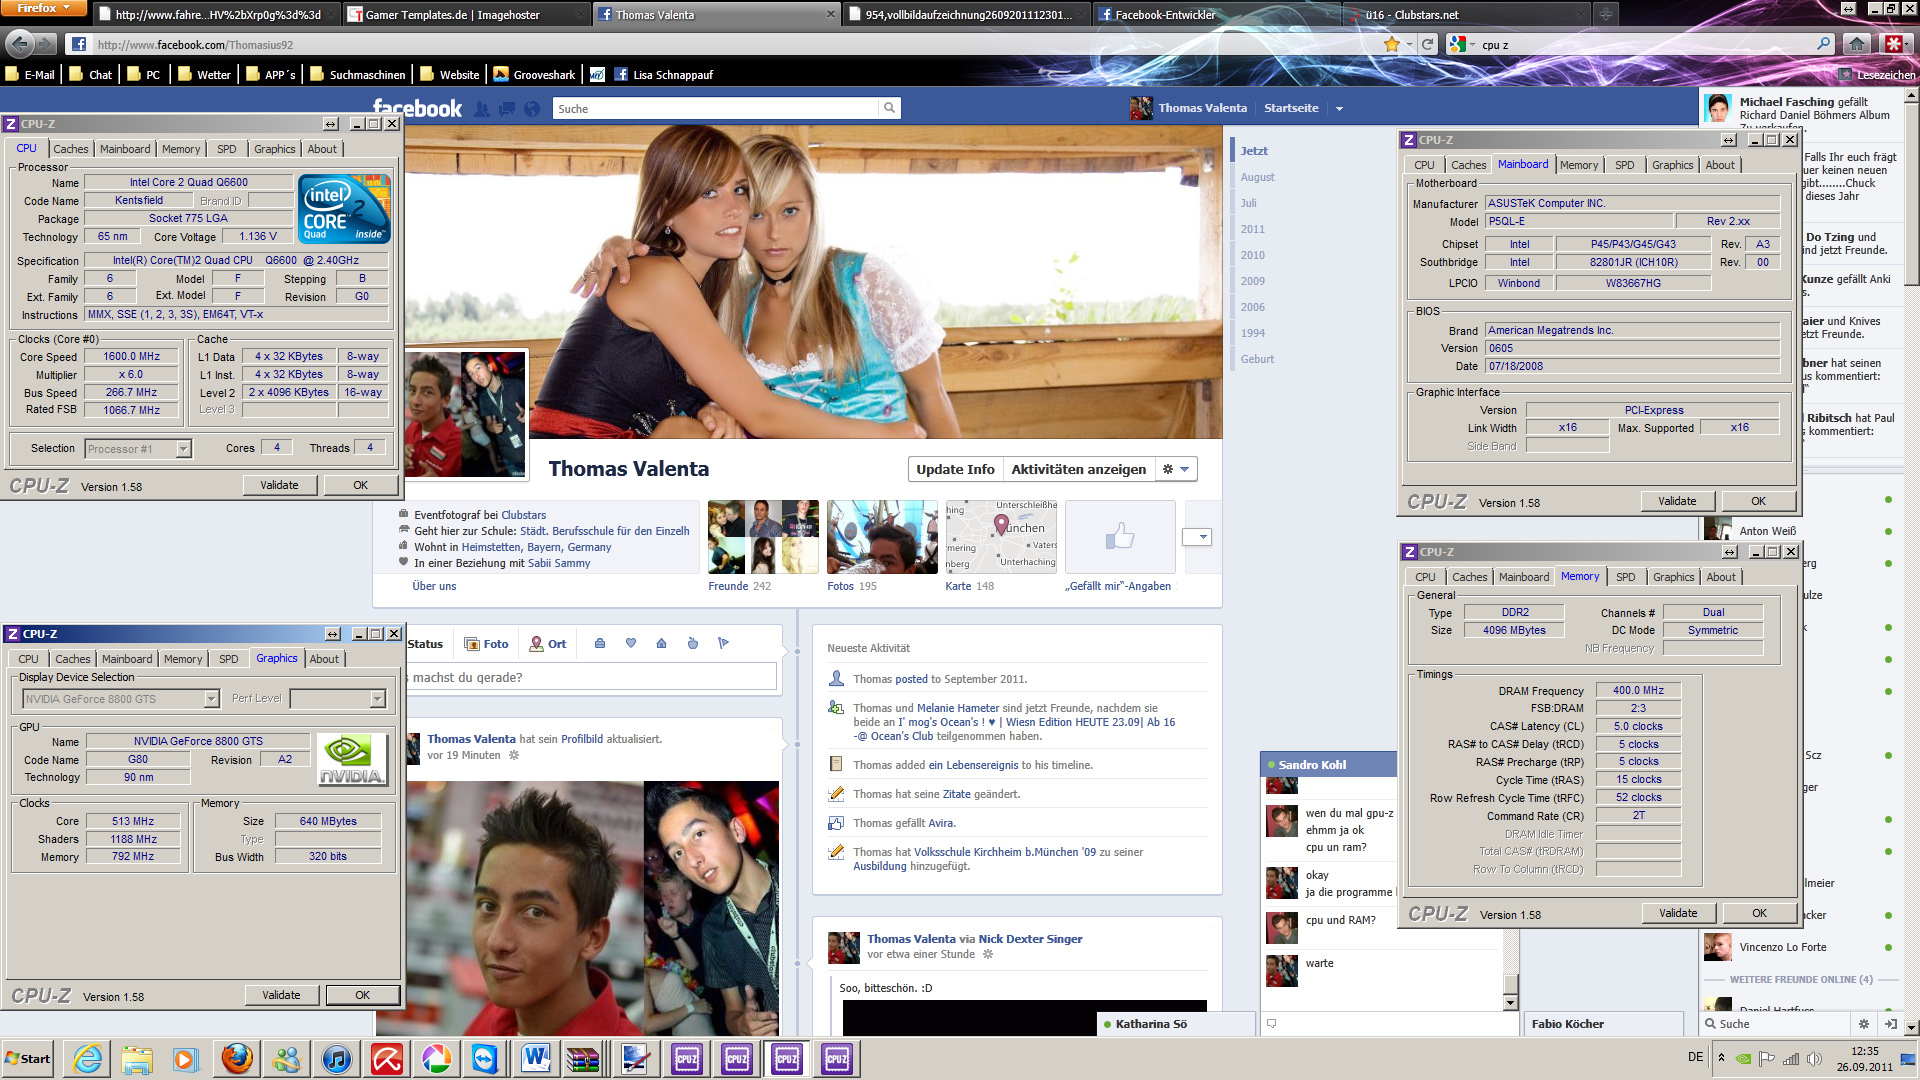
Task: Click the Aktivitäten anzeigen button
Action: (x=1078, y=469)
